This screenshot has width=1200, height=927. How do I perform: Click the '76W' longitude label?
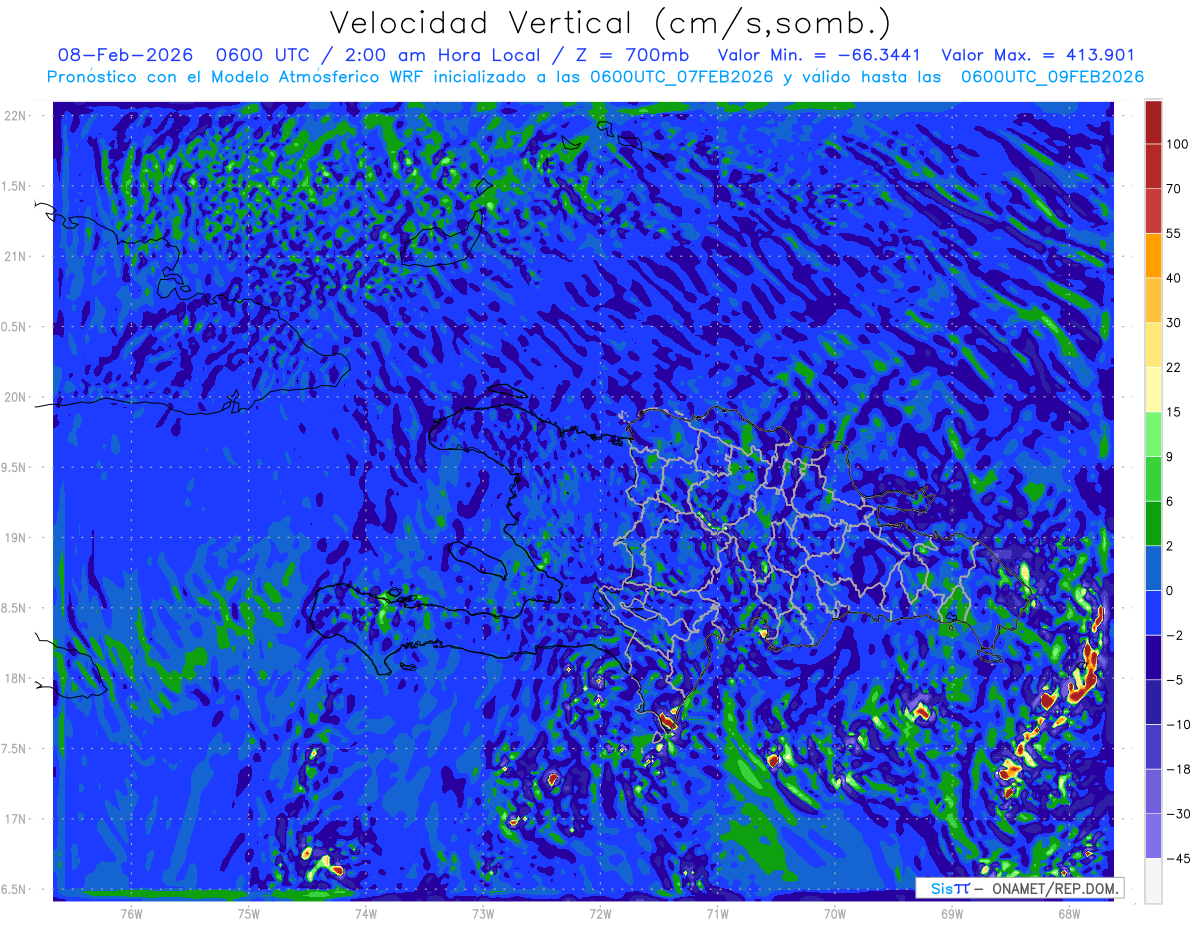point(131,913)
